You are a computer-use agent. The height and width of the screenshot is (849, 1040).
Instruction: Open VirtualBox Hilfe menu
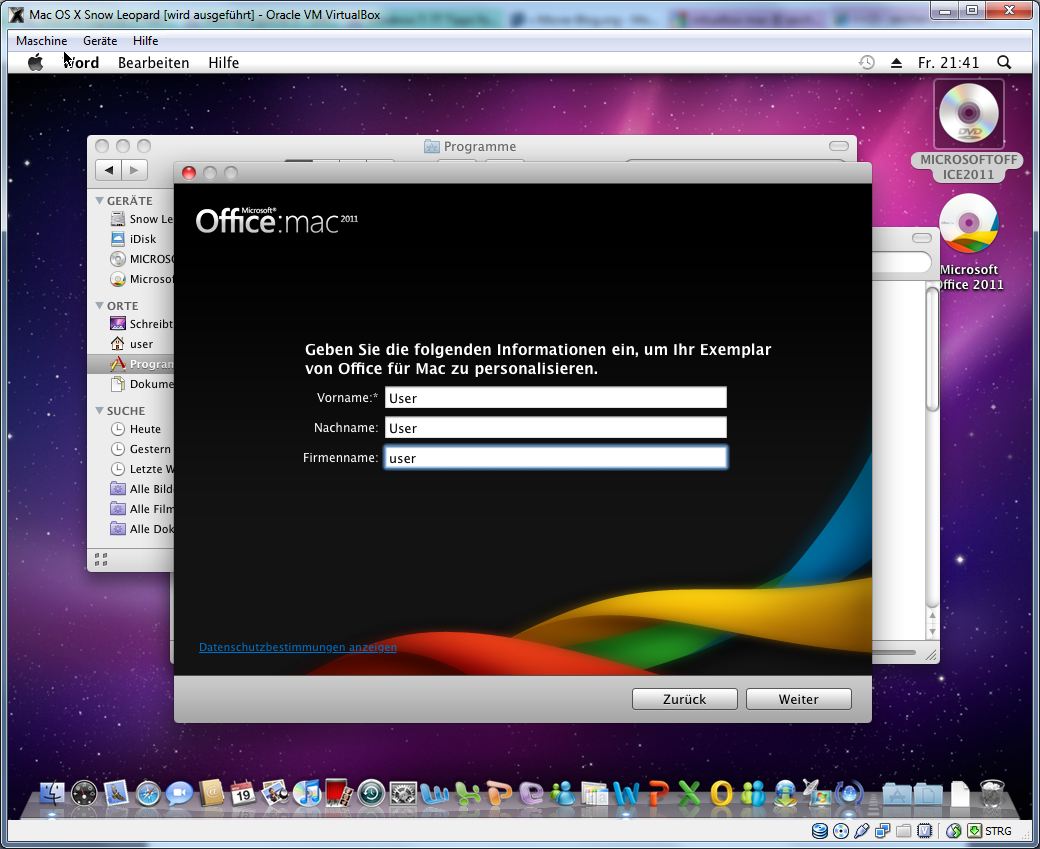pyautogui.click(x=145, y=40)
